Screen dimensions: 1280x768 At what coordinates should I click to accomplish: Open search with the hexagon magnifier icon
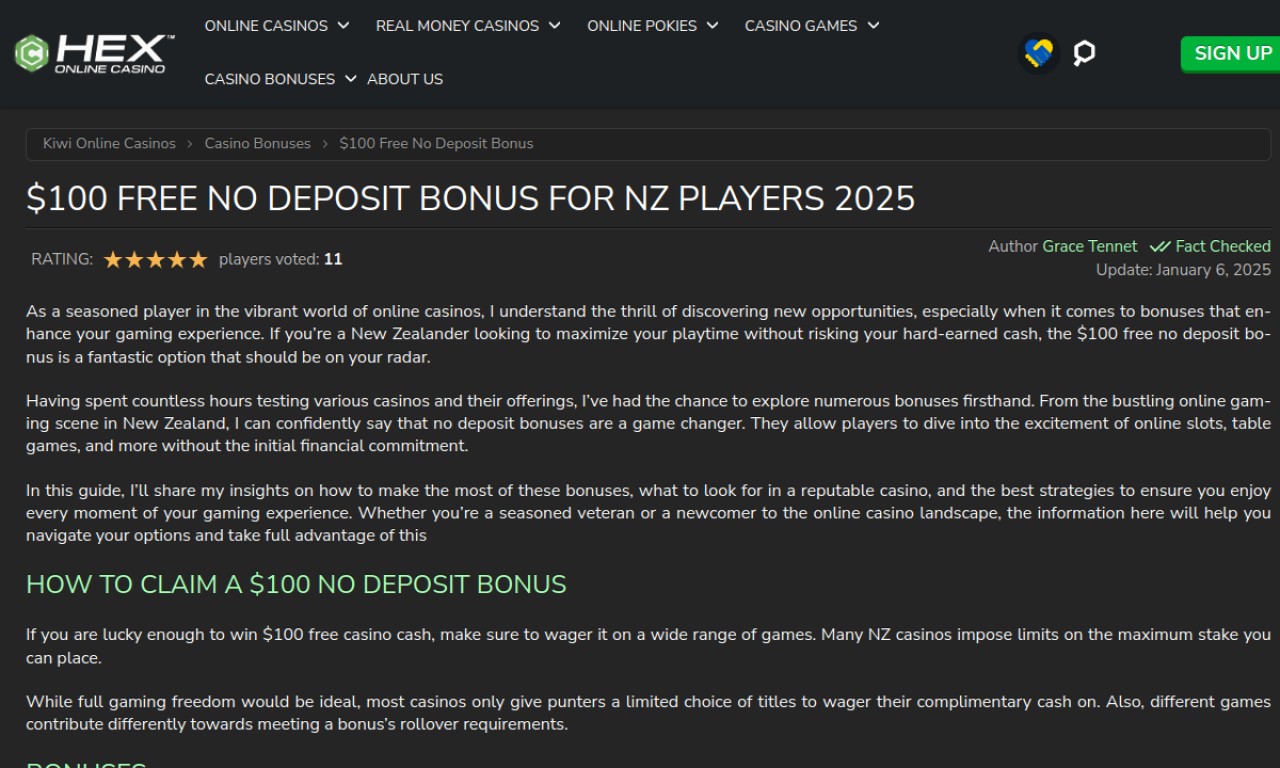pyautogui.click(x=1084, y=53)
